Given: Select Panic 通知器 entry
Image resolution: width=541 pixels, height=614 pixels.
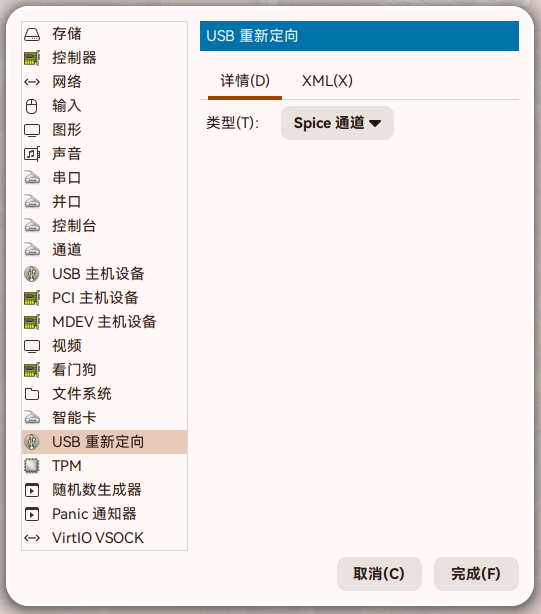Looking at the screenshot, I should 105,514.
